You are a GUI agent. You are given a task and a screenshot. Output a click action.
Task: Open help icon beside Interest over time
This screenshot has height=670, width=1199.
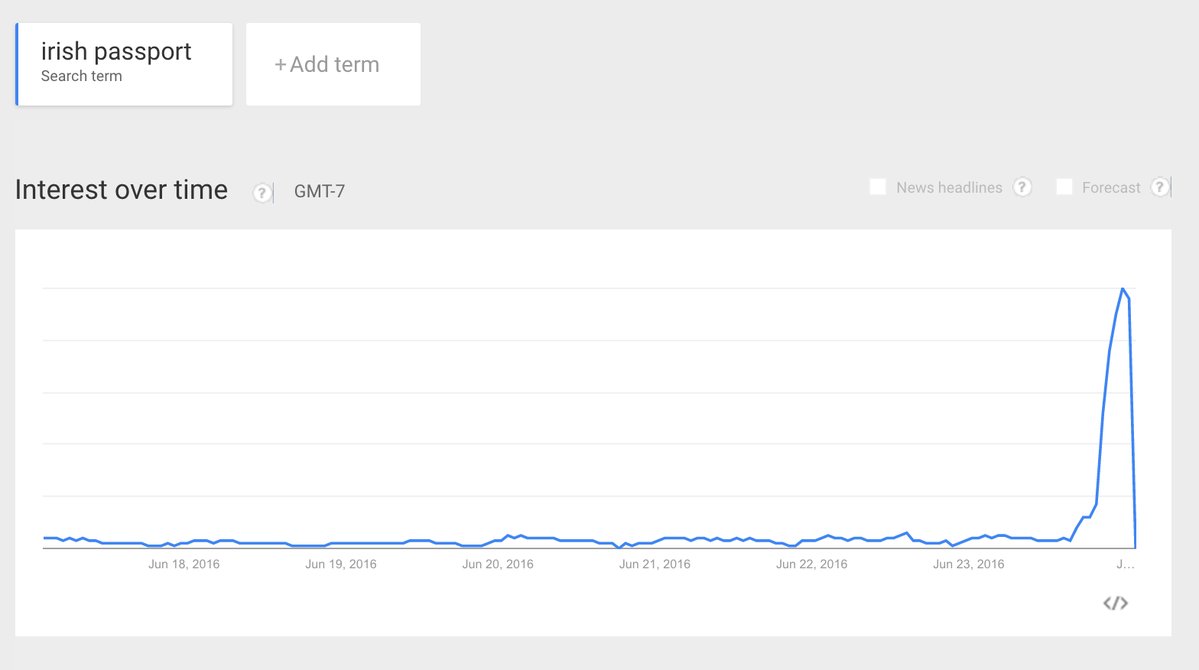262,193
